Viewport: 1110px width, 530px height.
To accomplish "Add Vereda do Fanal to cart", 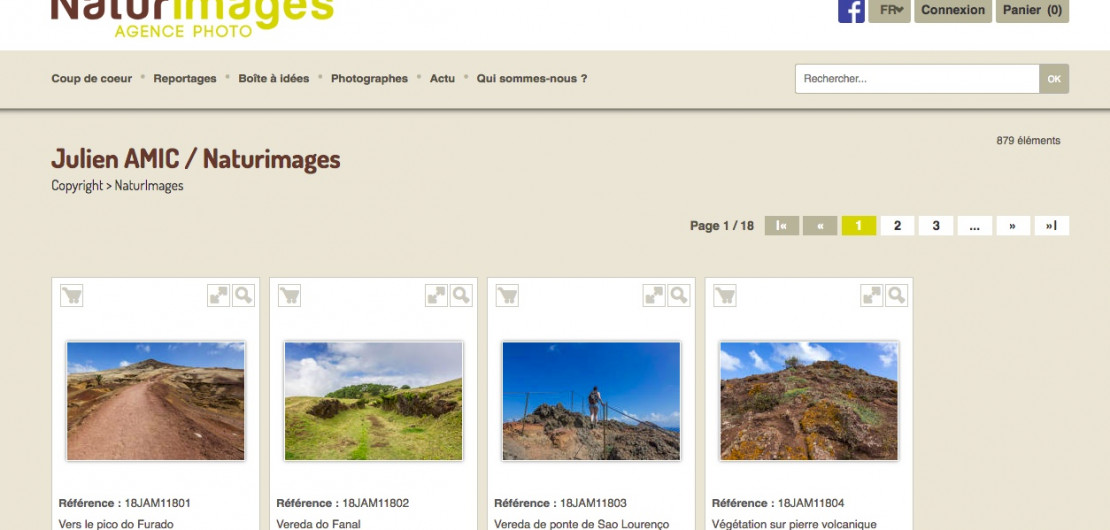I will 289,295.
